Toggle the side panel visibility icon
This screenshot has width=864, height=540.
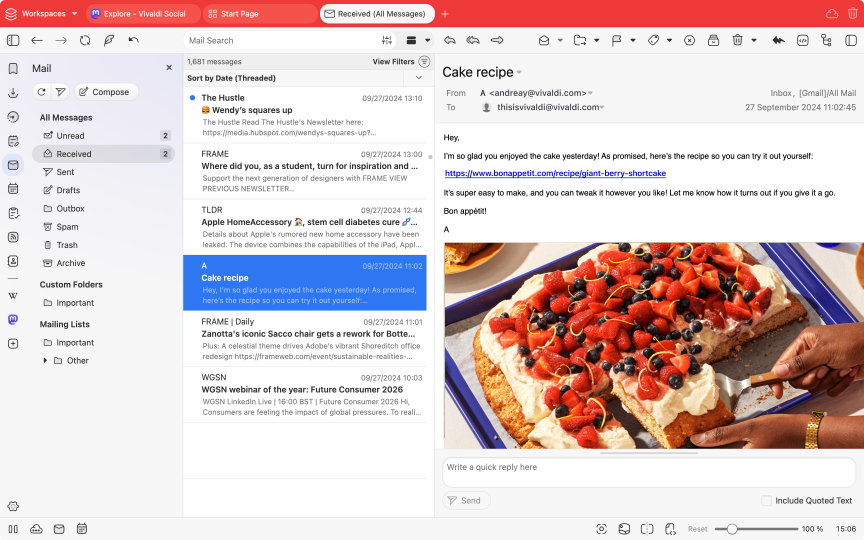pos(13,40)
